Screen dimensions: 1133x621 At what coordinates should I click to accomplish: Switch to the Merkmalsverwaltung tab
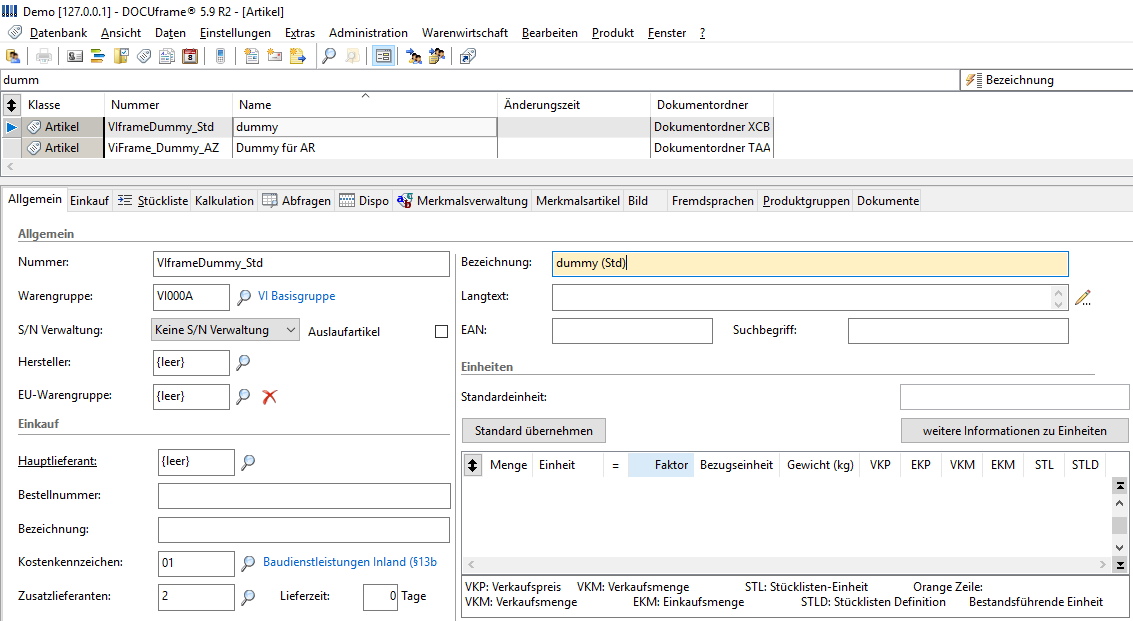(462, 201)
